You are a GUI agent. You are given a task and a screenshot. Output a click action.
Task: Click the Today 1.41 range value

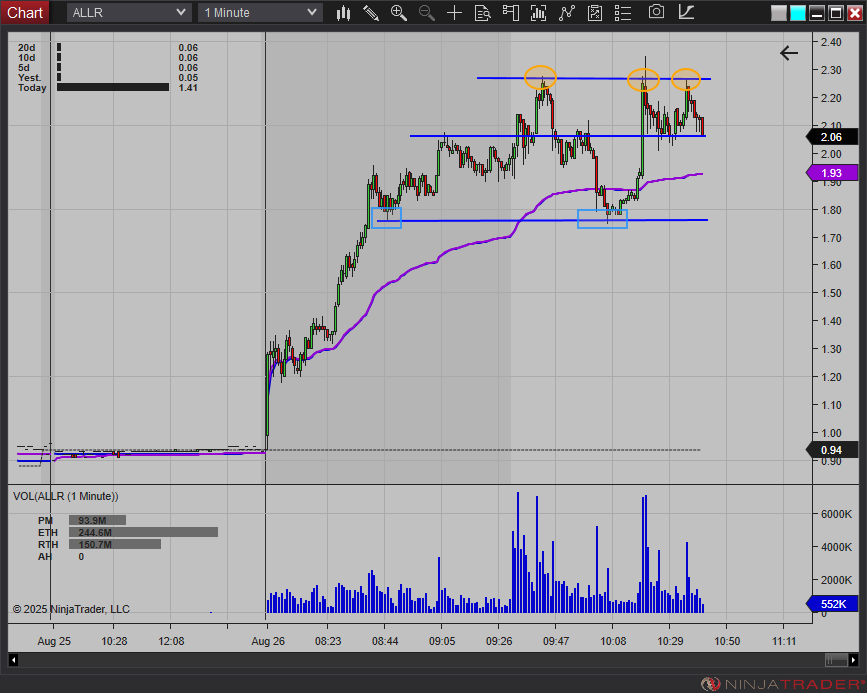point(188,87)
